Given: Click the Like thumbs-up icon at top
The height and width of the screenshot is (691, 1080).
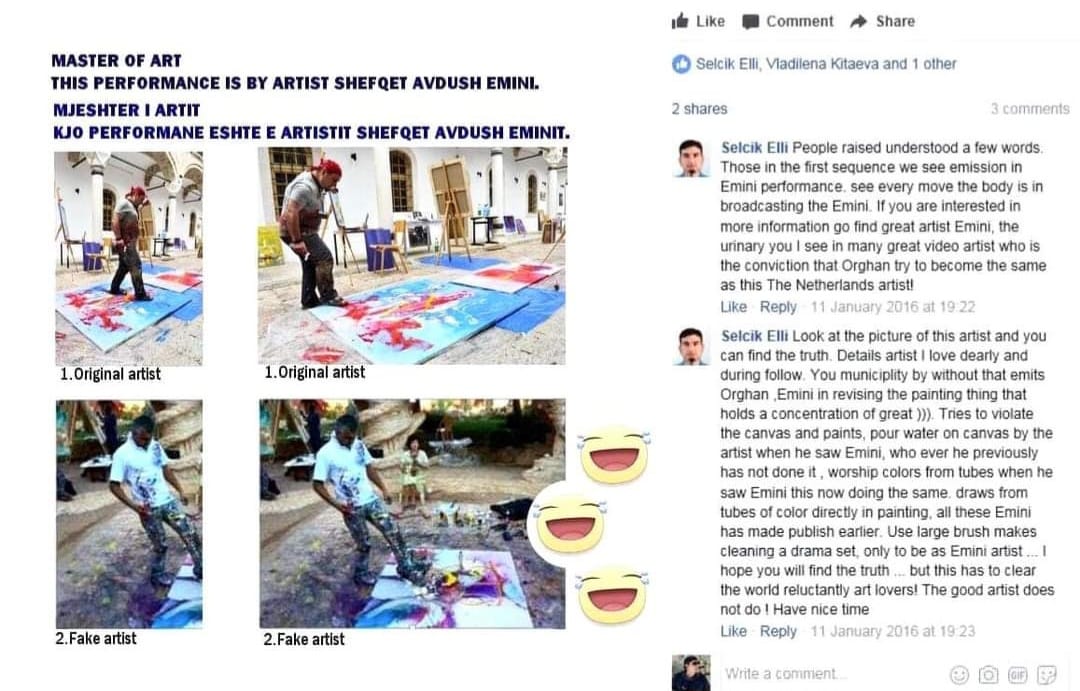Looking at the screenshot, I should (x=680, y=21).
